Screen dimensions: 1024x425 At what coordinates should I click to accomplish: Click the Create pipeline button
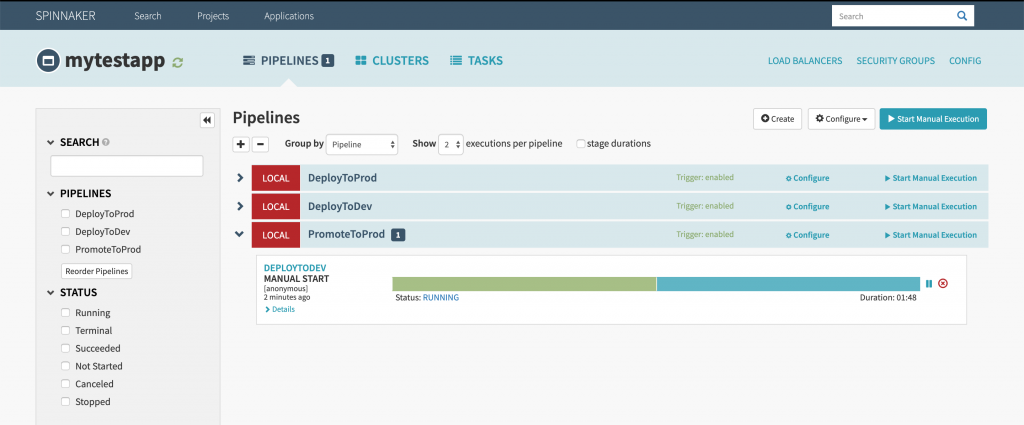point(777,119)
